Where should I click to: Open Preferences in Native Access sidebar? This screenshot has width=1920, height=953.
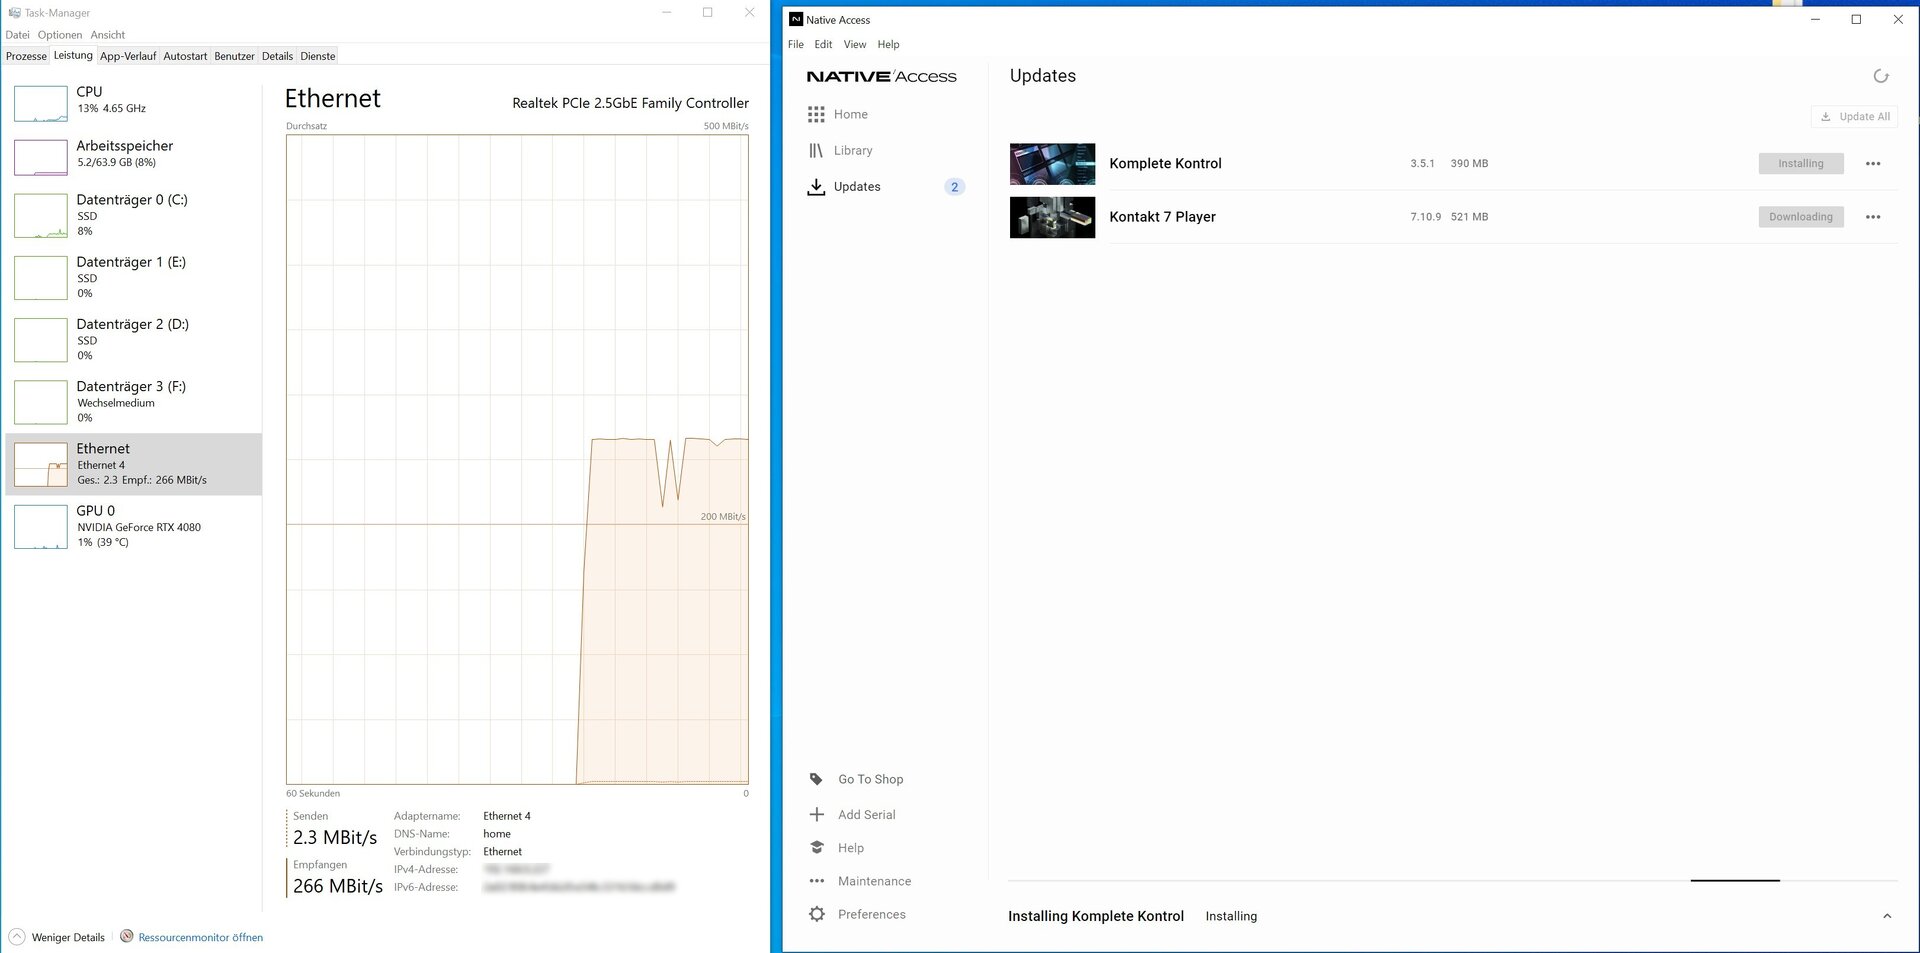click(871, 914)
